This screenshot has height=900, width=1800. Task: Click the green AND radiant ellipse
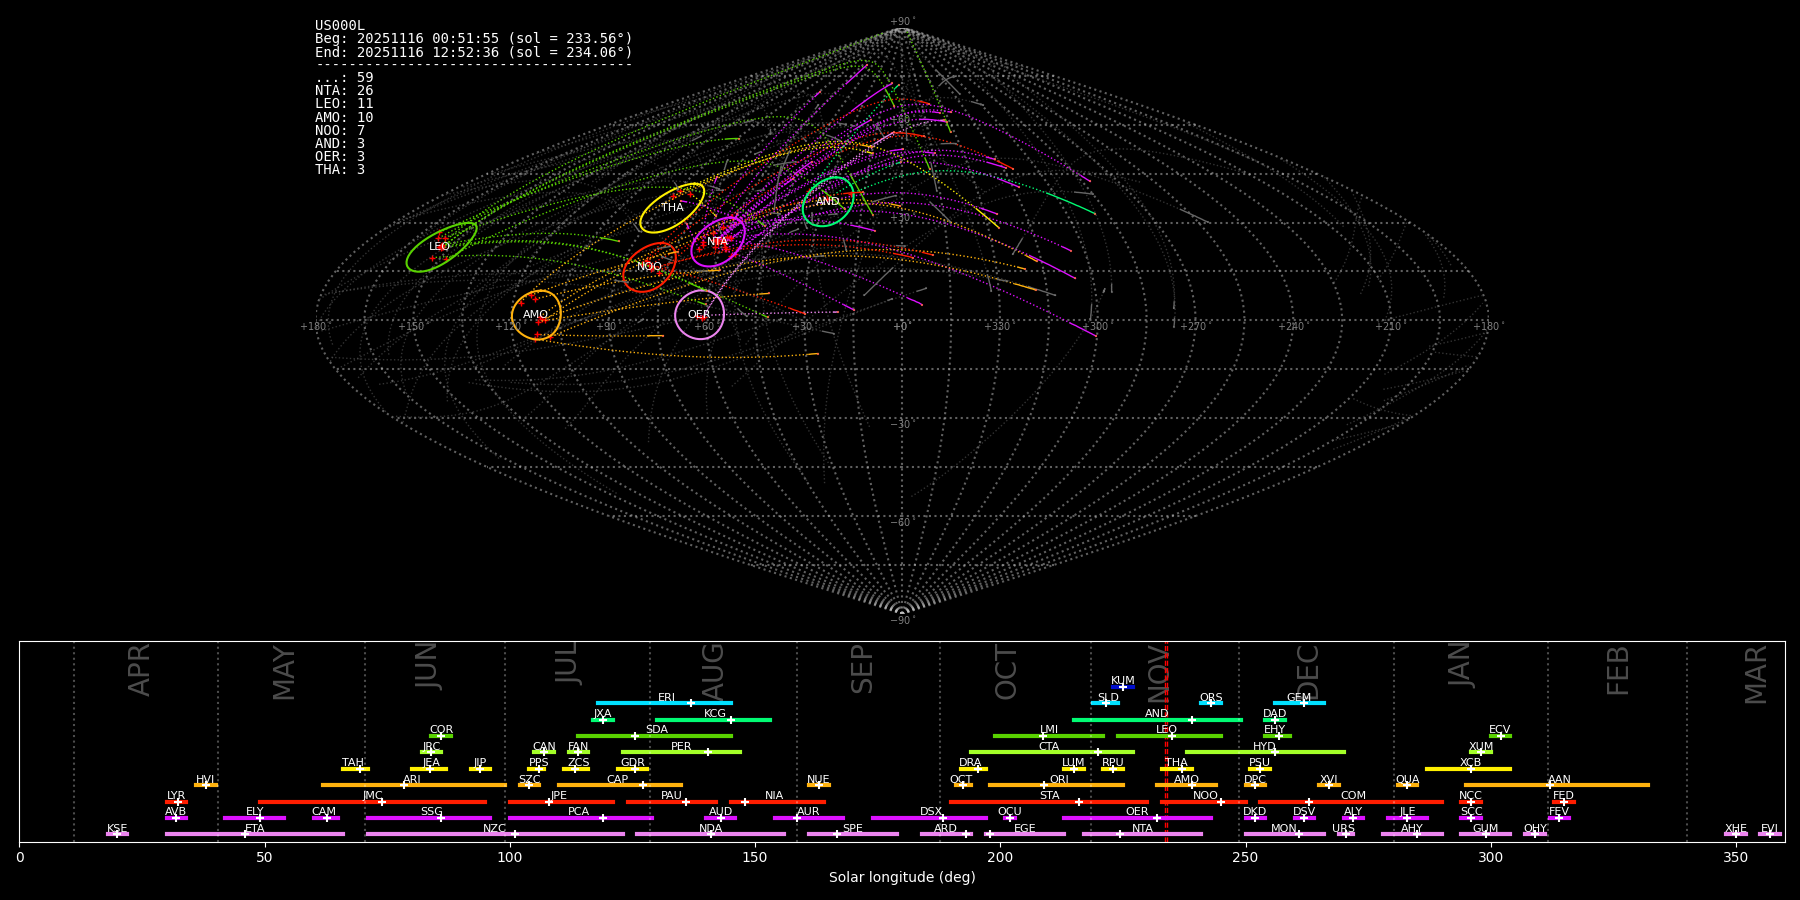pos(828,202)
